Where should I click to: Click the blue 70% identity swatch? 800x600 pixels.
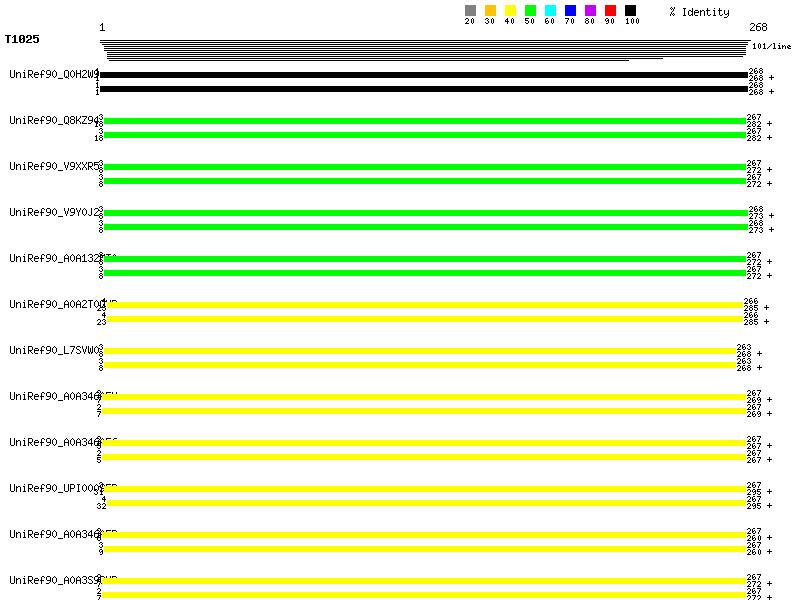coord(570,11)
